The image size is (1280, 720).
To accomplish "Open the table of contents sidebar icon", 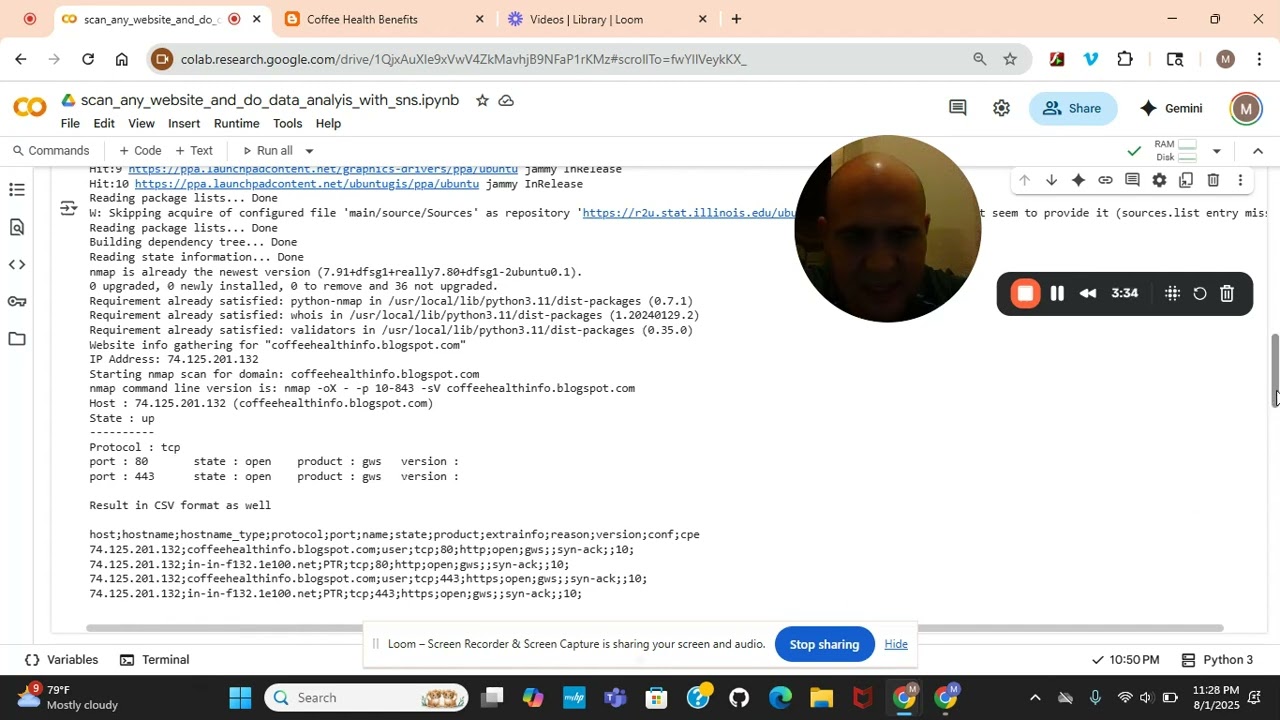I will pos(17,190).
